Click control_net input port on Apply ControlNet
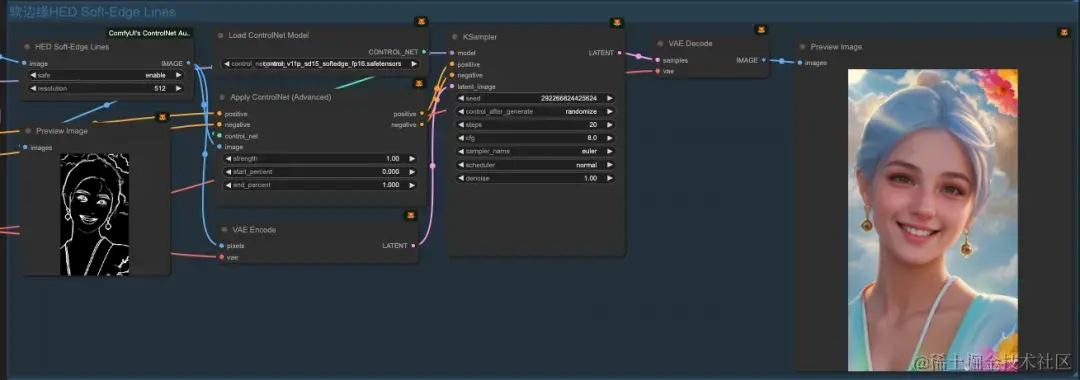Viewport: 1080px width, 380px height. (x=219, y=136)
